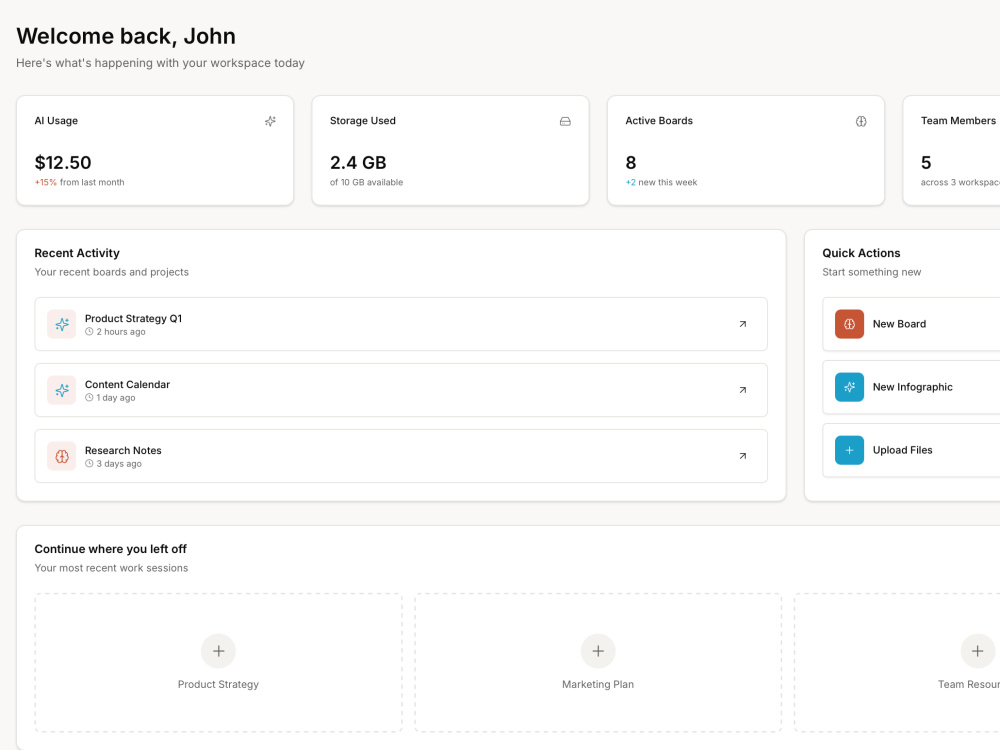
Task: Open Product Strategy Q1 via its arrow icon
Action: pos(743,324)
